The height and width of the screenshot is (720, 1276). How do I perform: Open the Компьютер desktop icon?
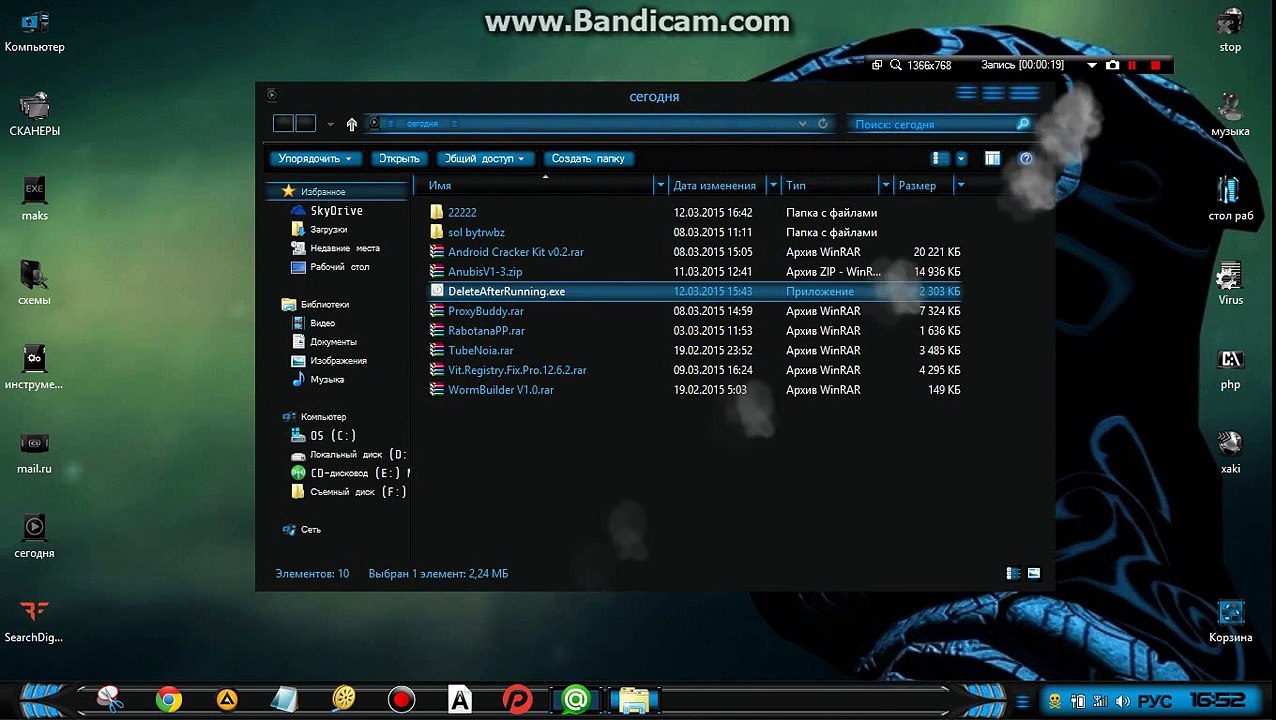(34, 30)
